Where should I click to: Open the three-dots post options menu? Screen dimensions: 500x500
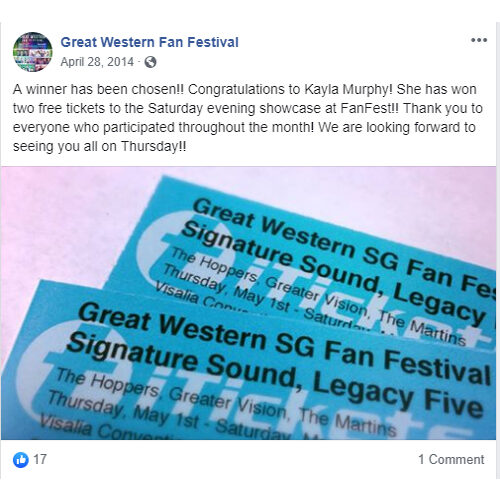[x=479, y=40]
